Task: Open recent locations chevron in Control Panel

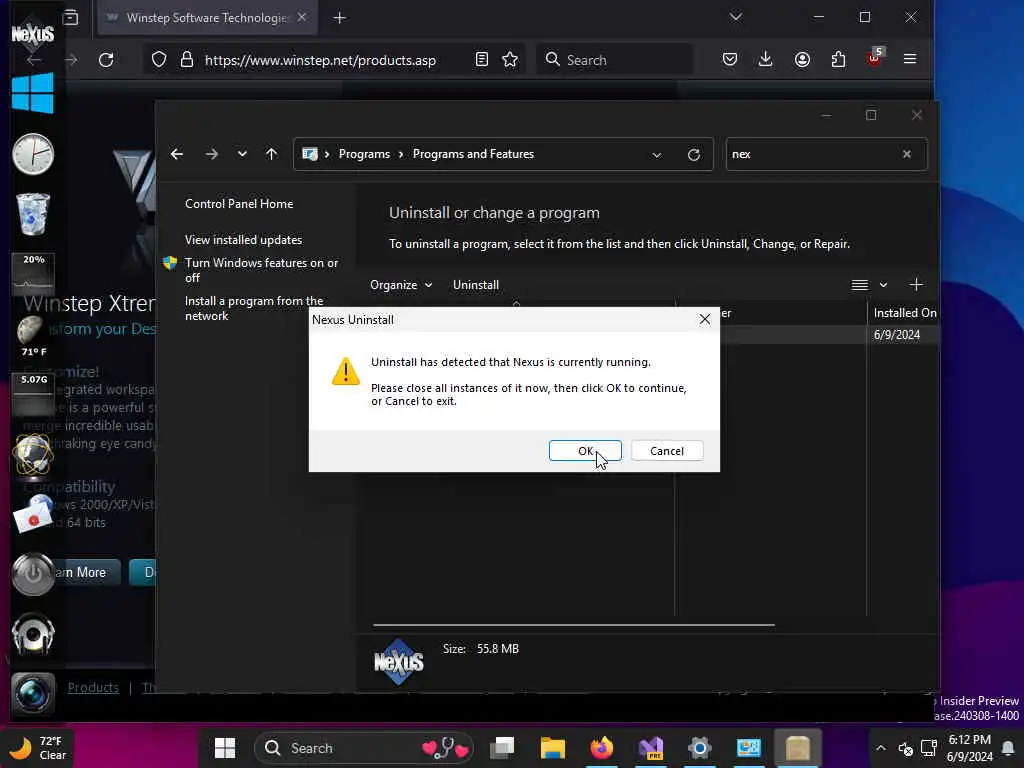Action: (x=242, y=154)
